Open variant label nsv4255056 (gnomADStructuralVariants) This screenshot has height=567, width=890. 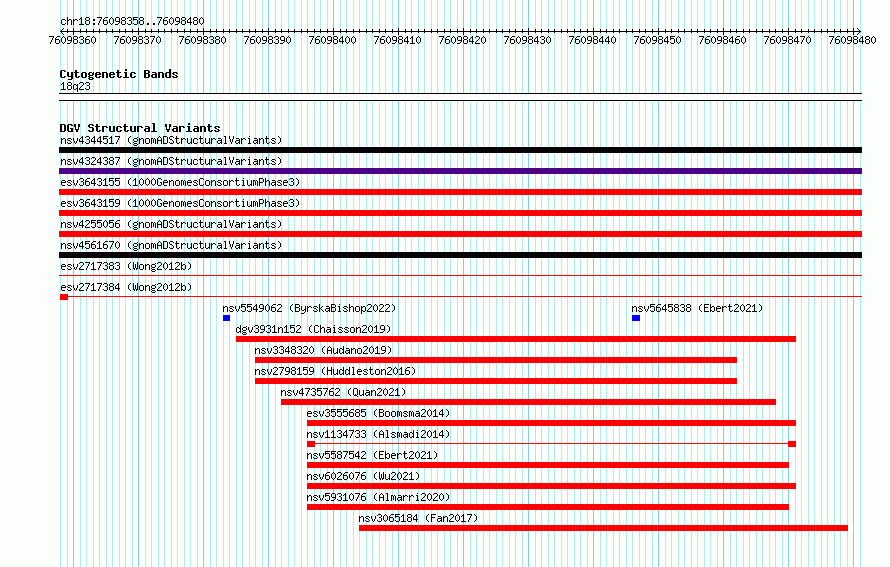(171, 224)
